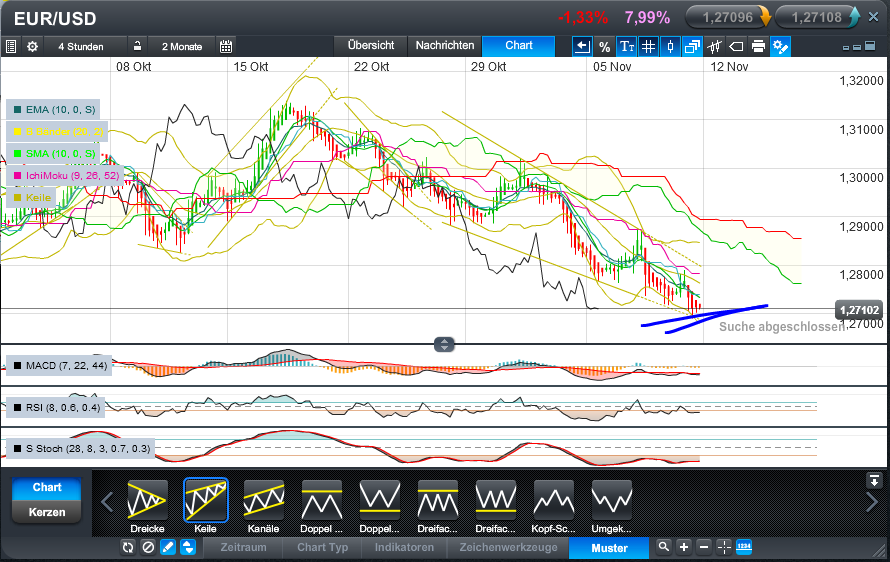890x562 pixels.
Task: Click the S Stoch indicator label
Action: tap(81, 448)
